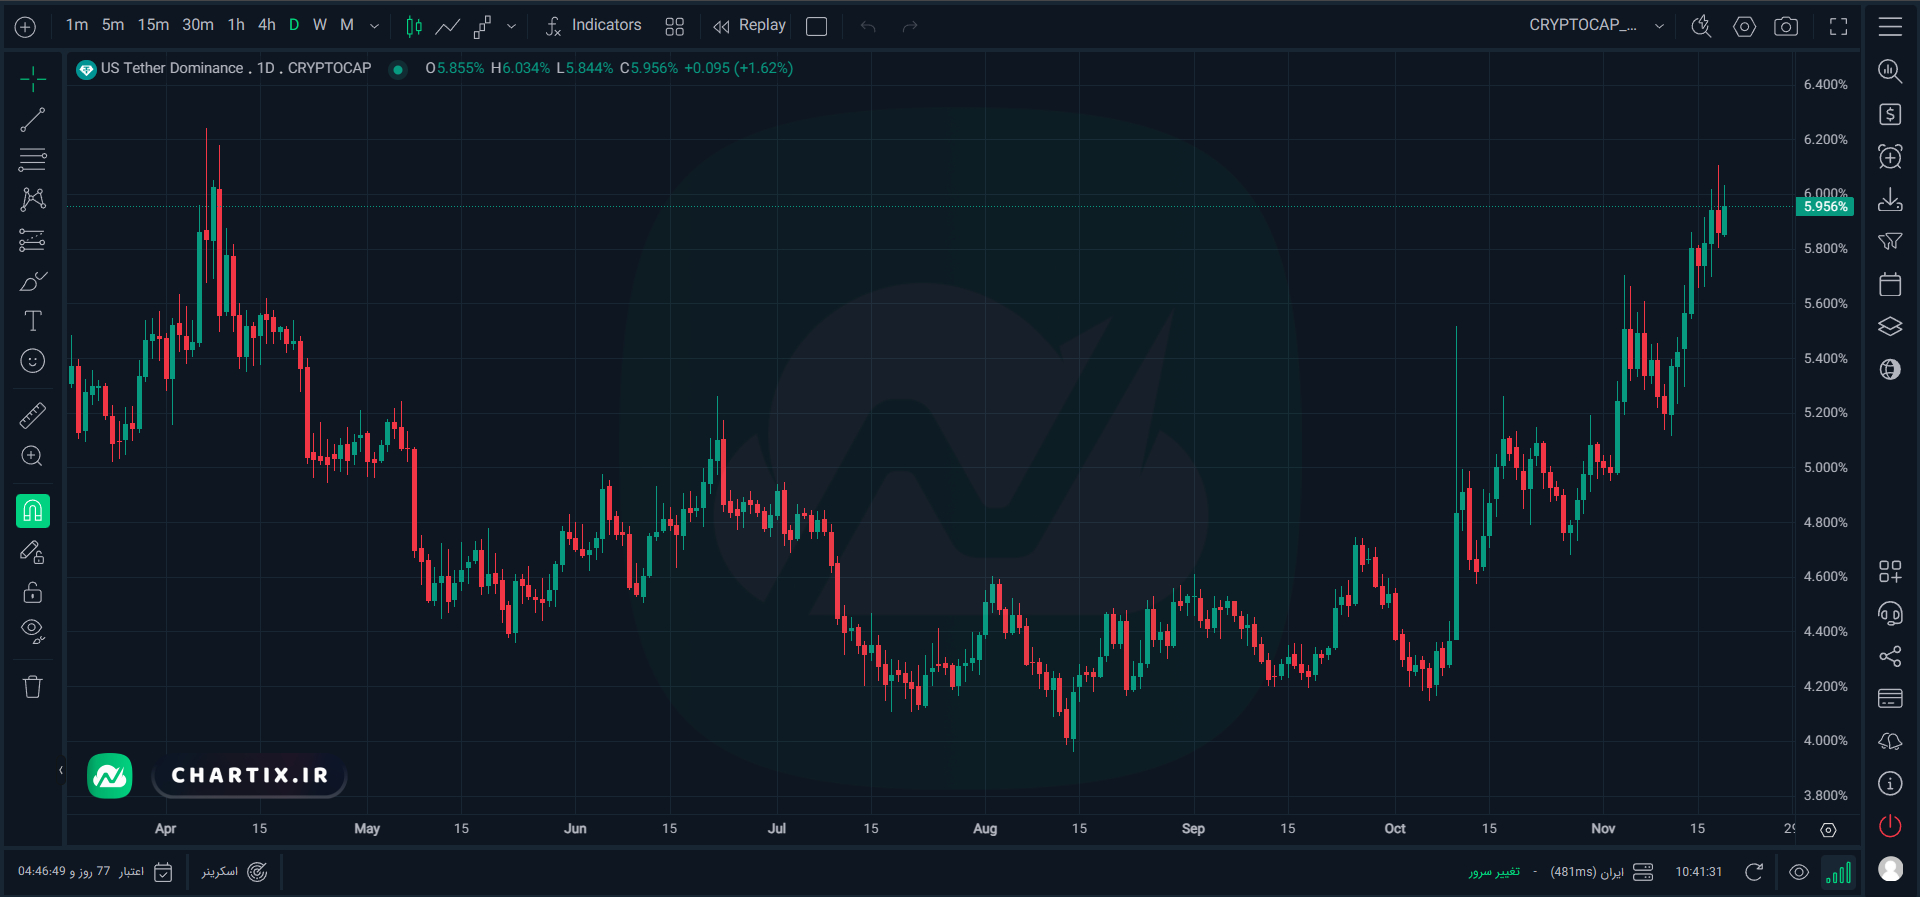Toggle drawings visibility eye in left toolbar

(33, 631)
